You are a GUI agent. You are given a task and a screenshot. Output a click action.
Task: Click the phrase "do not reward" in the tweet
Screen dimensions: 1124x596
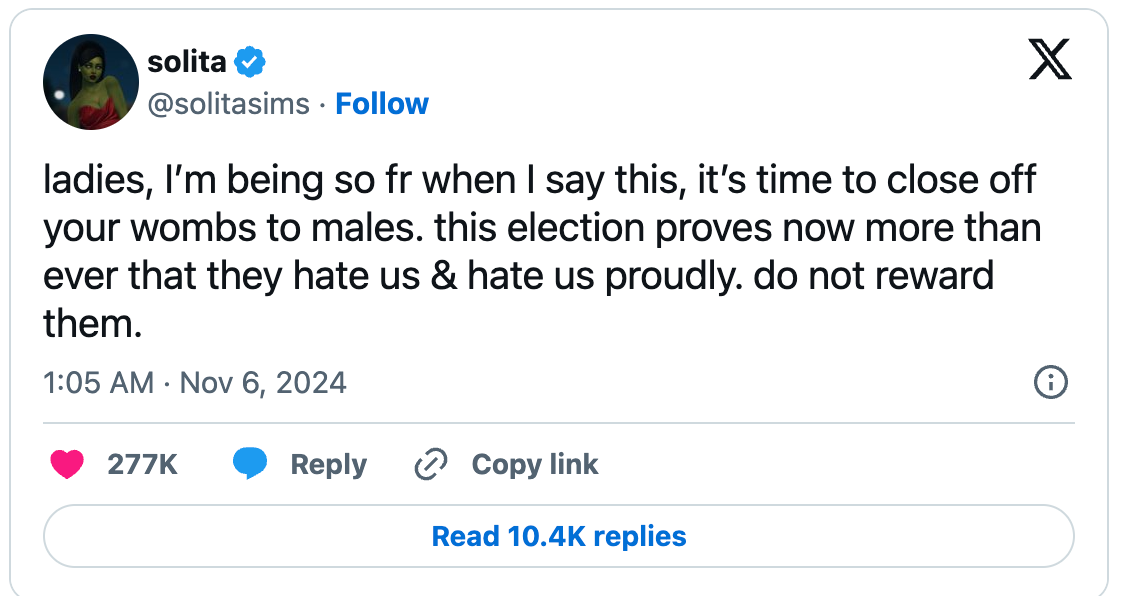(874, 276)
